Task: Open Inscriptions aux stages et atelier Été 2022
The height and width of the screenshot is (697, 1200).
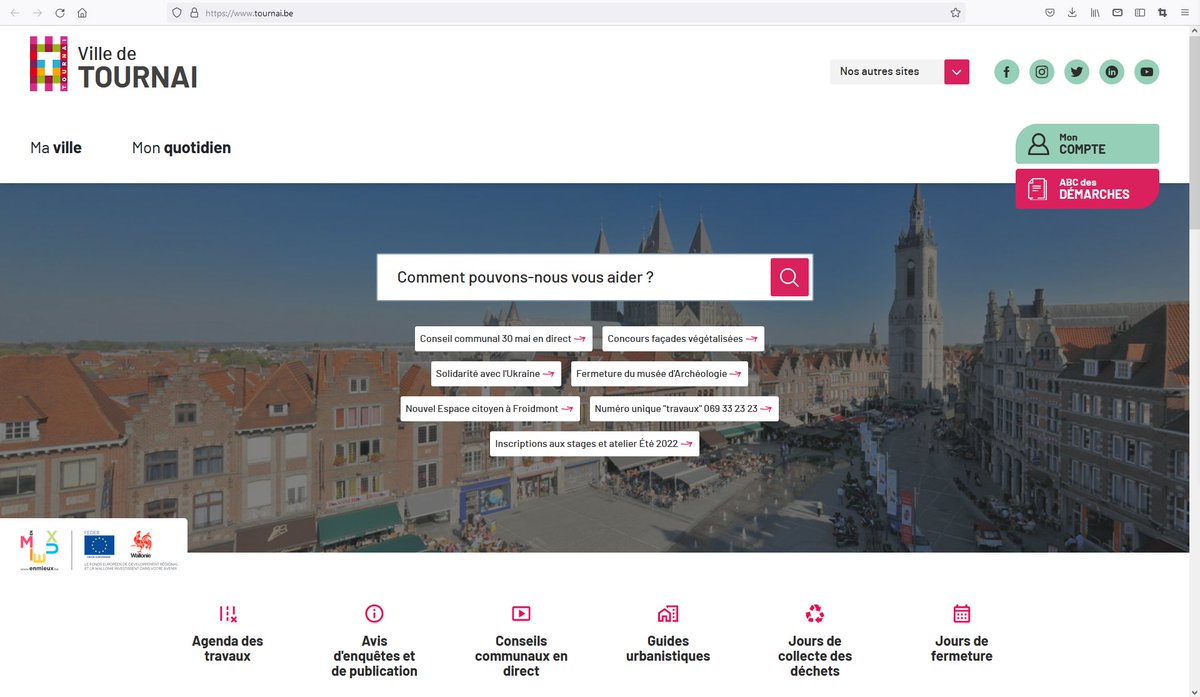Action: point(594,444)
